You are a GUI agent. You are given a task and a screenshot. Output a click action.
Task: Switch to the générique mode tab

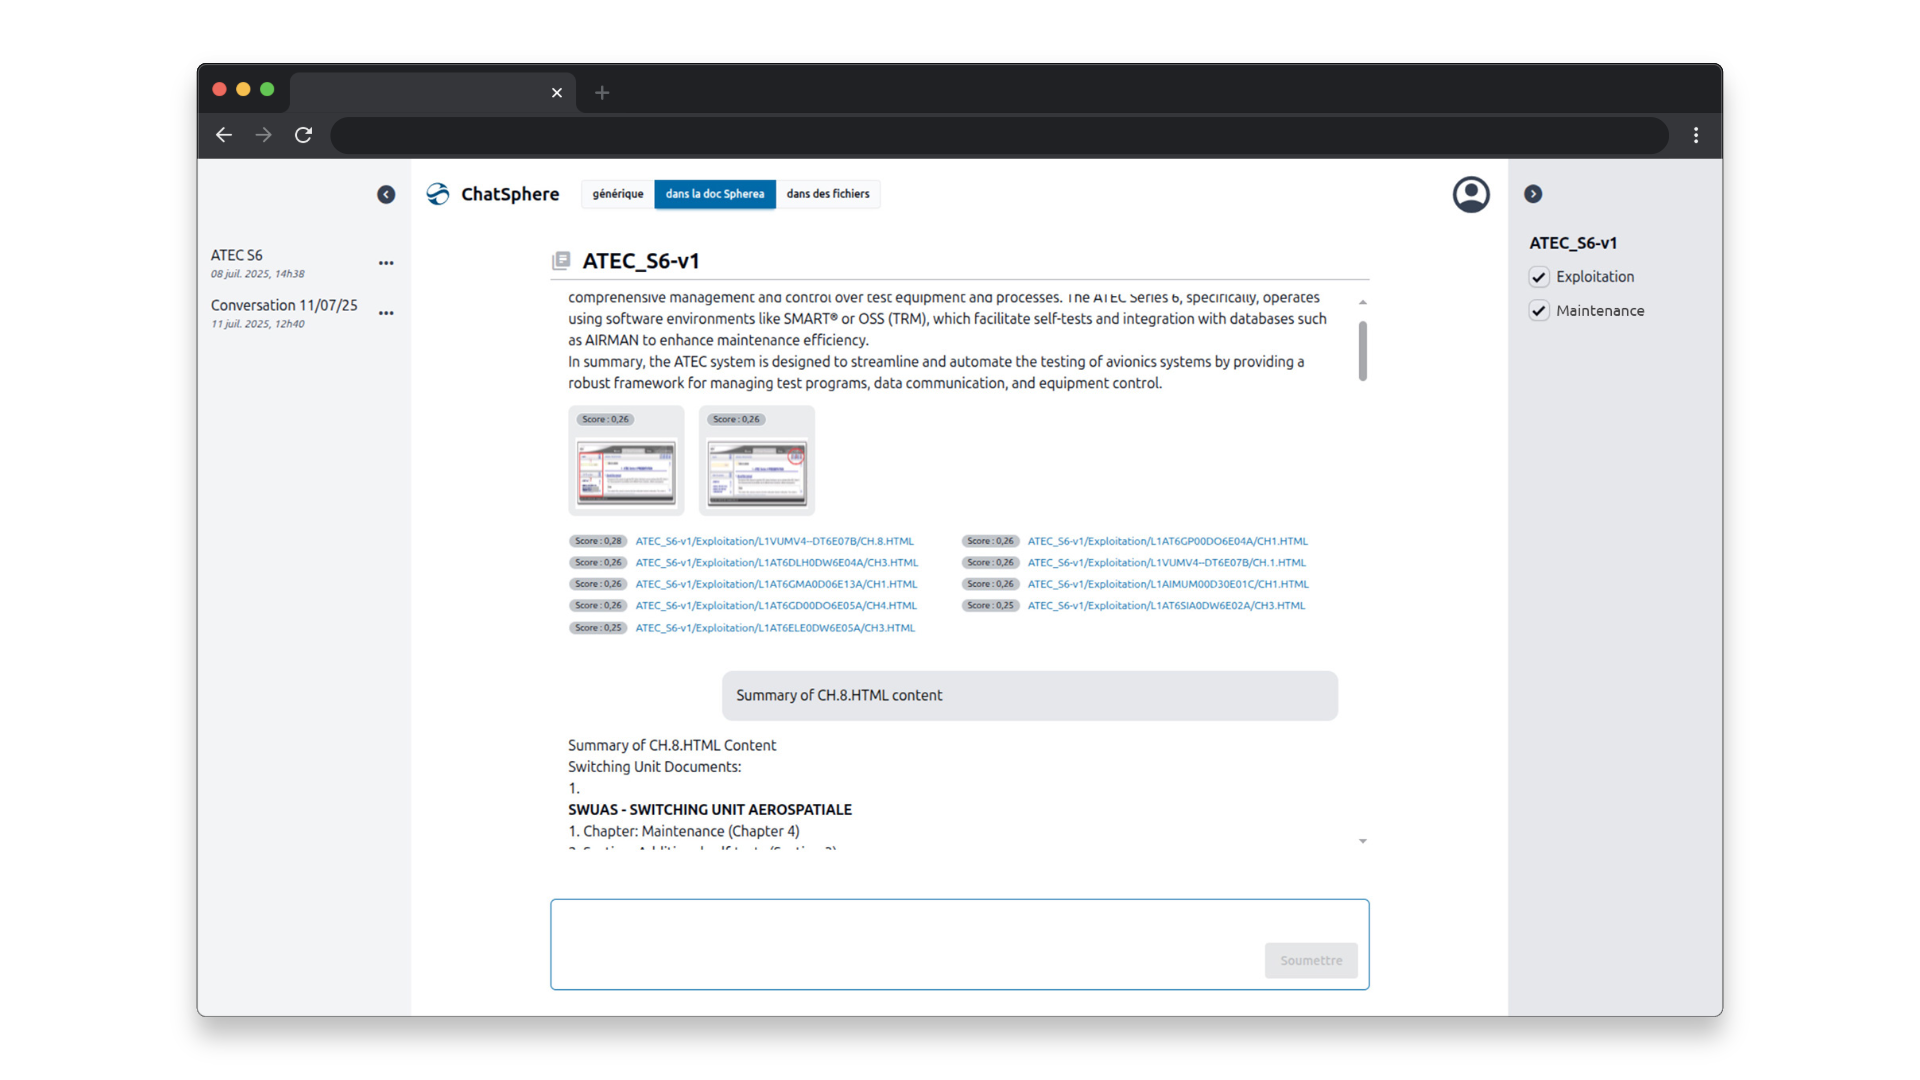tap(617, 194)
